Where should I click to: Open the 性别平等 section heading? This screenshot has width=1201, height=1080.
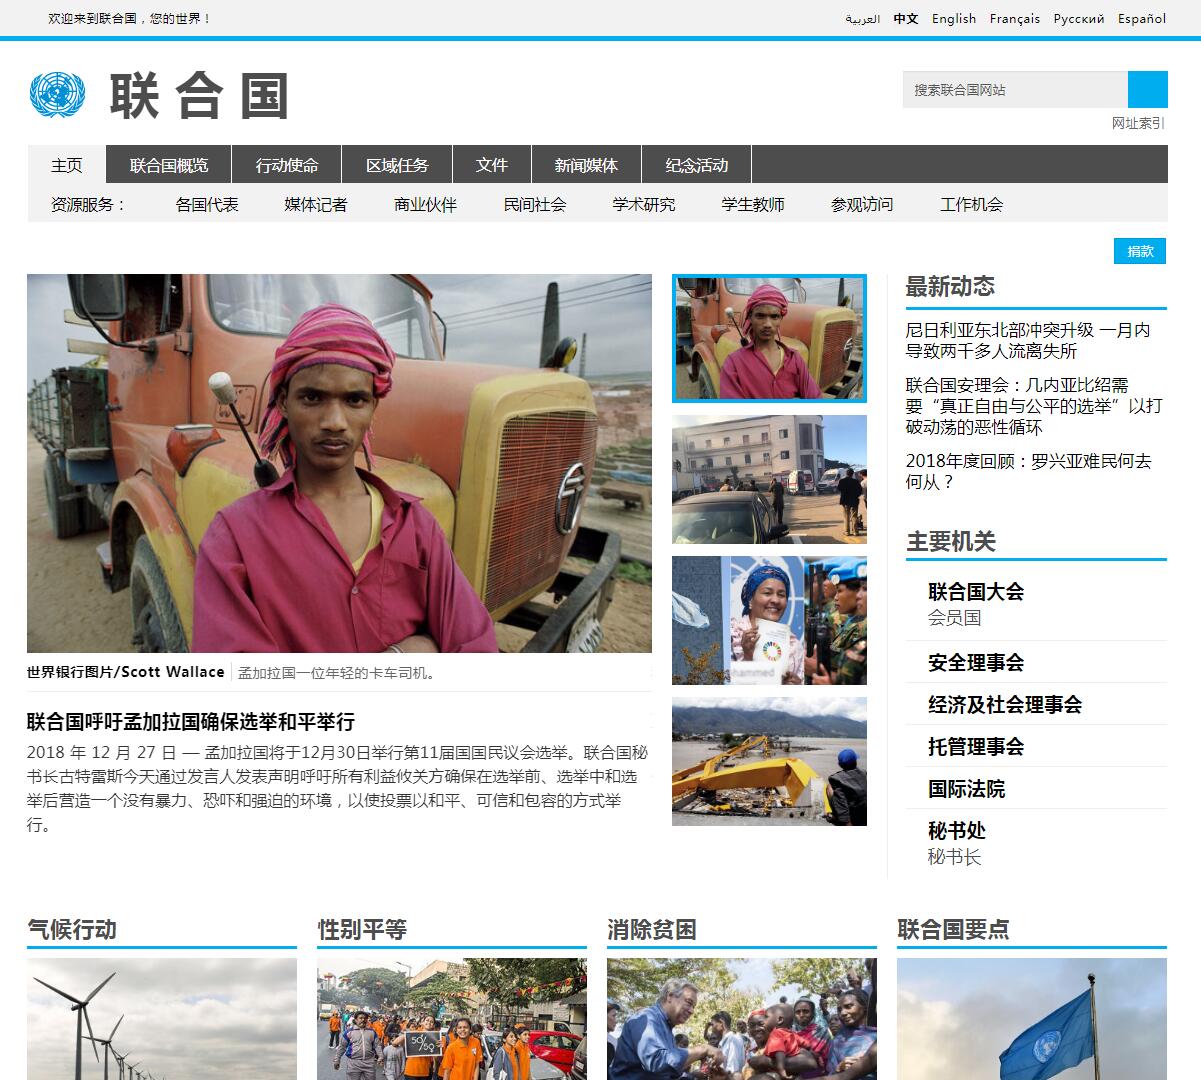tap(362, 929)
